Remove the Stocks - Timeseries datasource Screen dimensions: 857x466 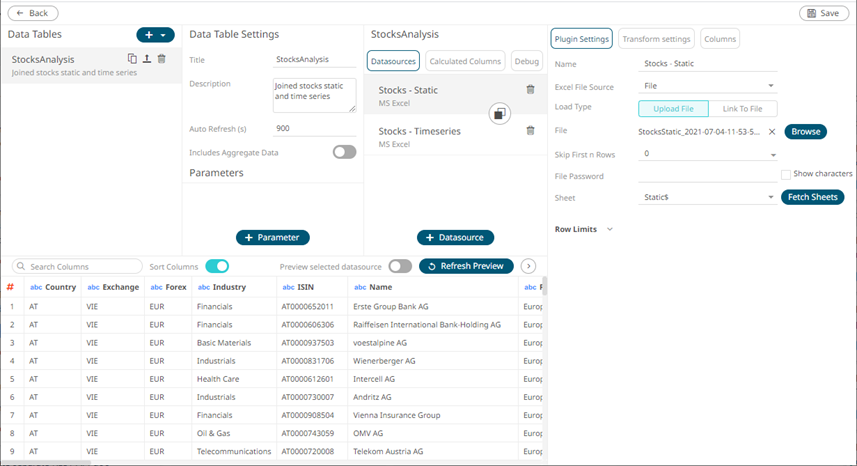click(530, 130)
